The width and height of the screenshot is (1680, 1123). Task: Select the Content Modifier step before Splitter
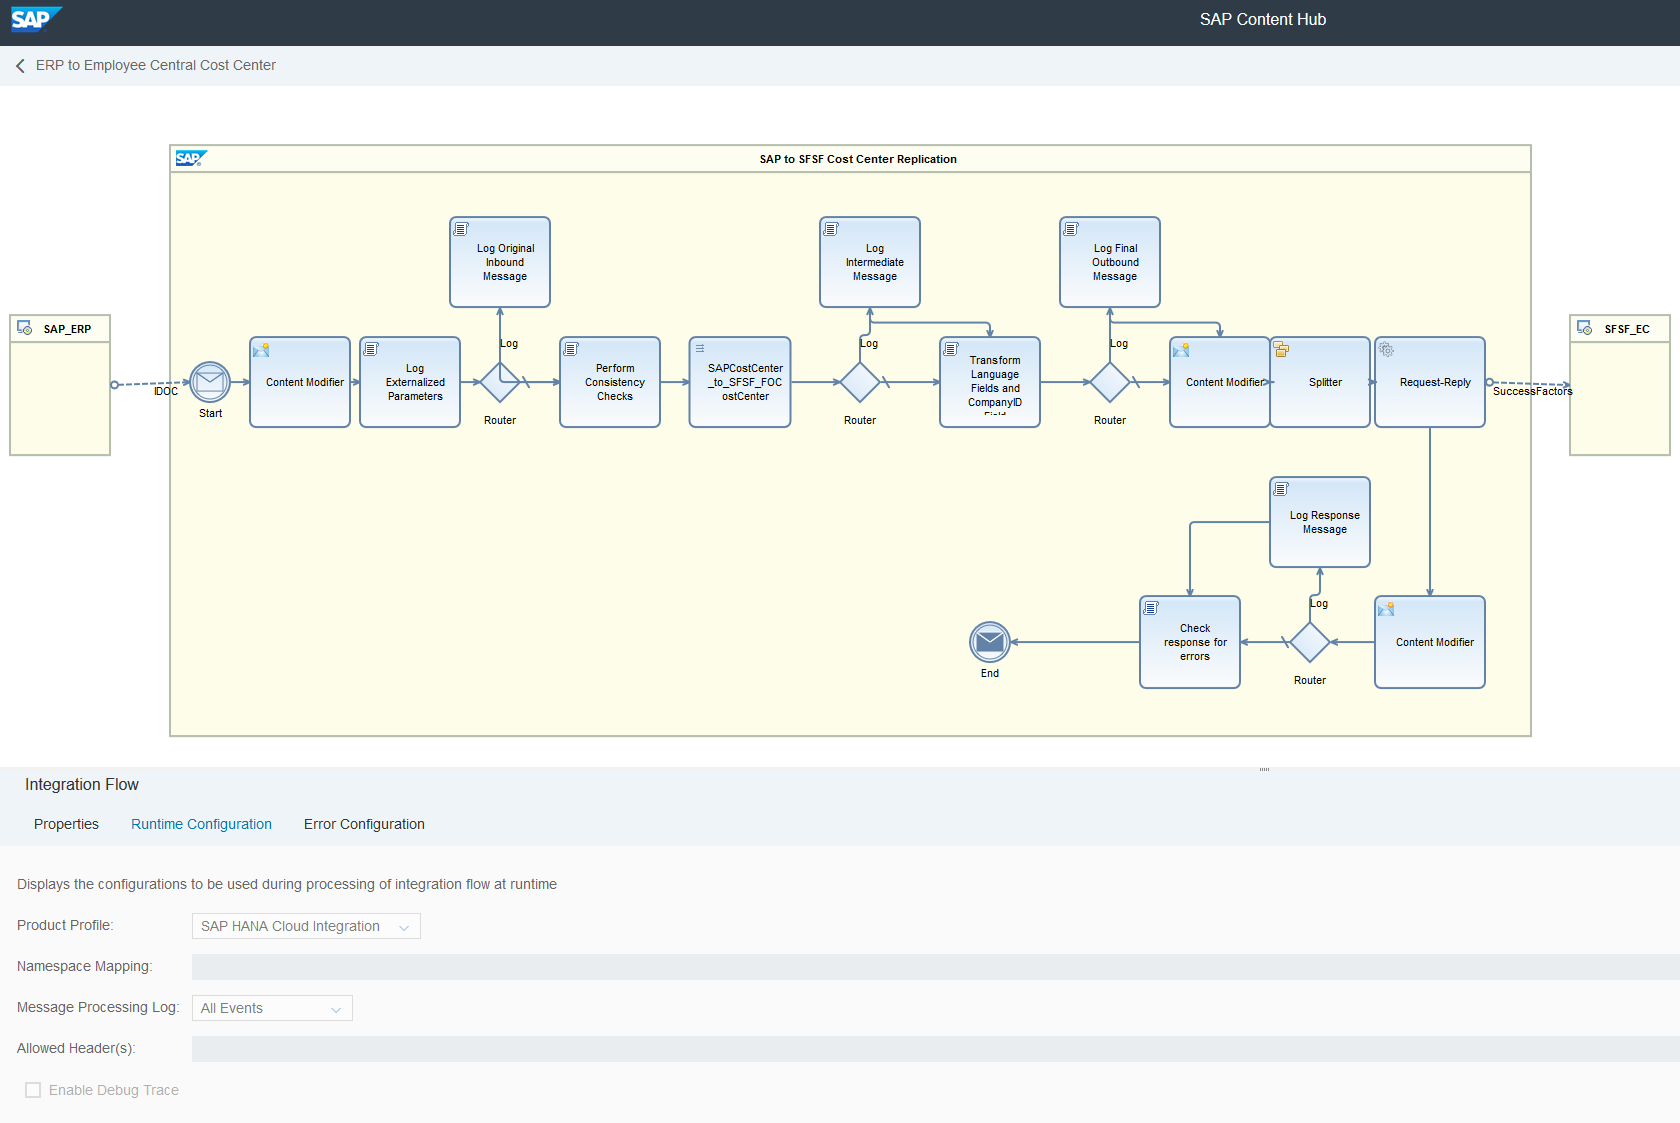point(1220,382)
